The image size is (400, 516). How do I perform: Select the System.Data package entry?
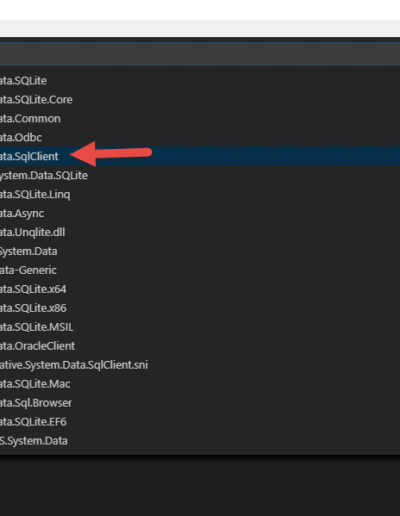coord(200,251)
